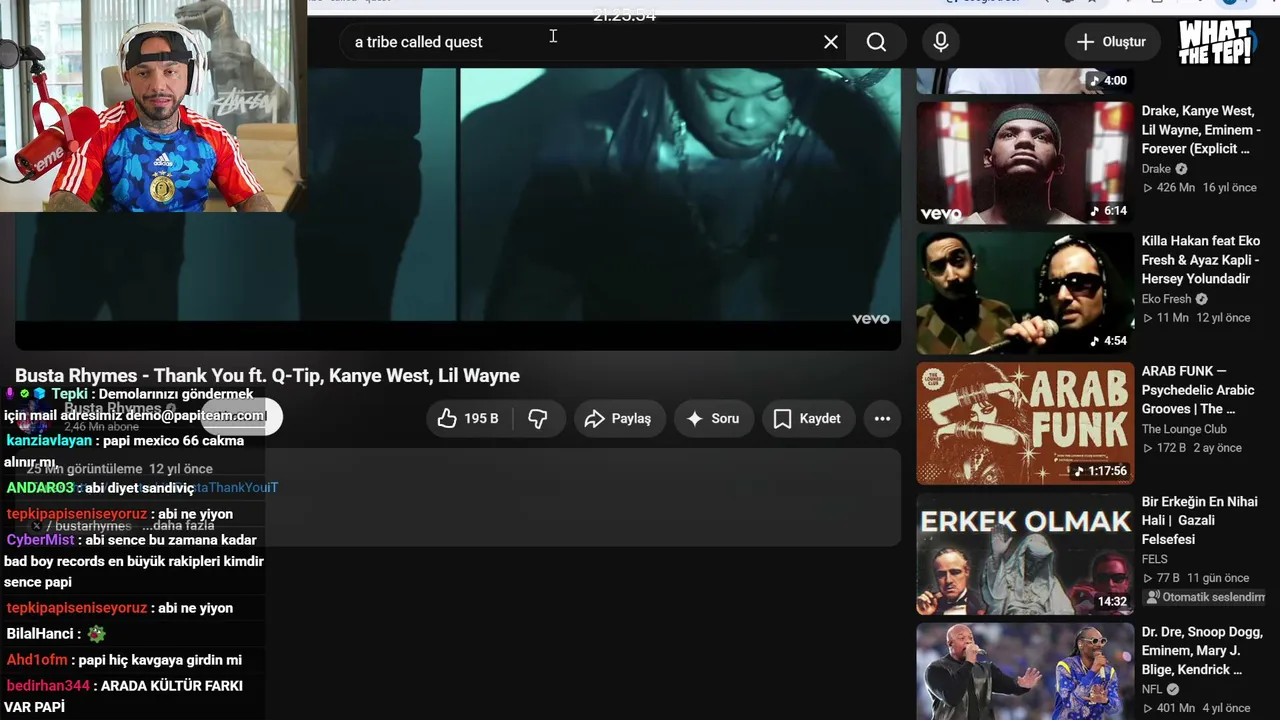Image resolution: width=1280 pixels, height=720 pixels.
Task: Go to the FELS channel
Action: [1154, 560]
